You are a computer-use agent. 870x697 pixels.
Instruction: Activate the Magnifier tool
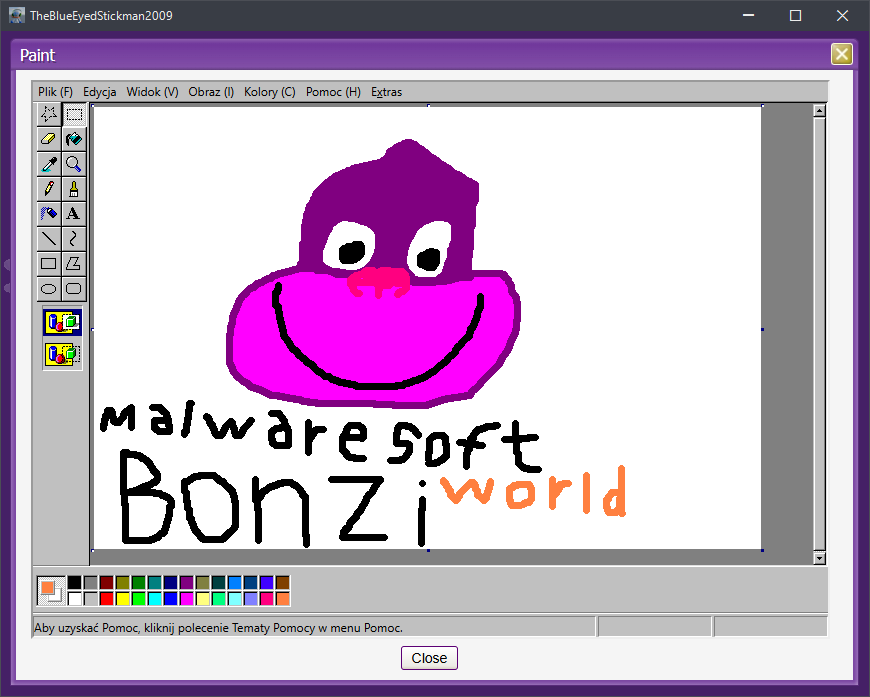coord(74,164)
